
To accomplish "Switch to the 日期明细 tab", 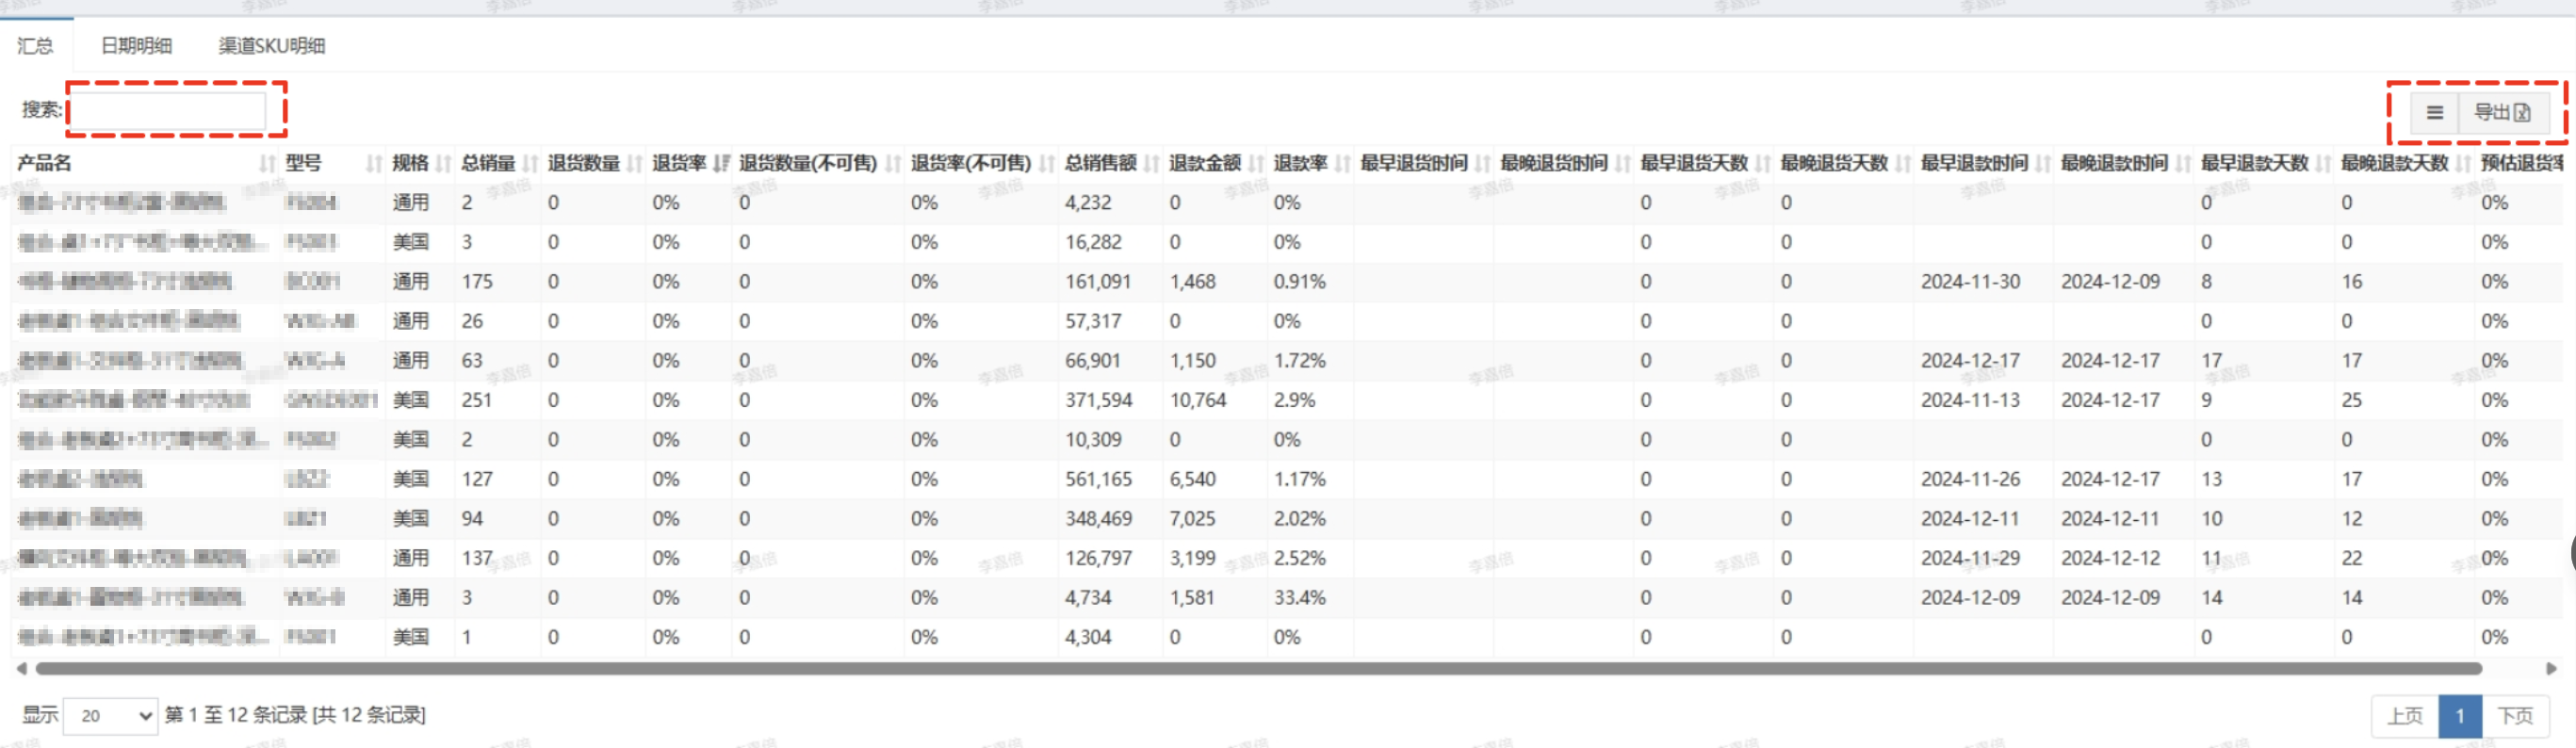I will click(136, 46).
